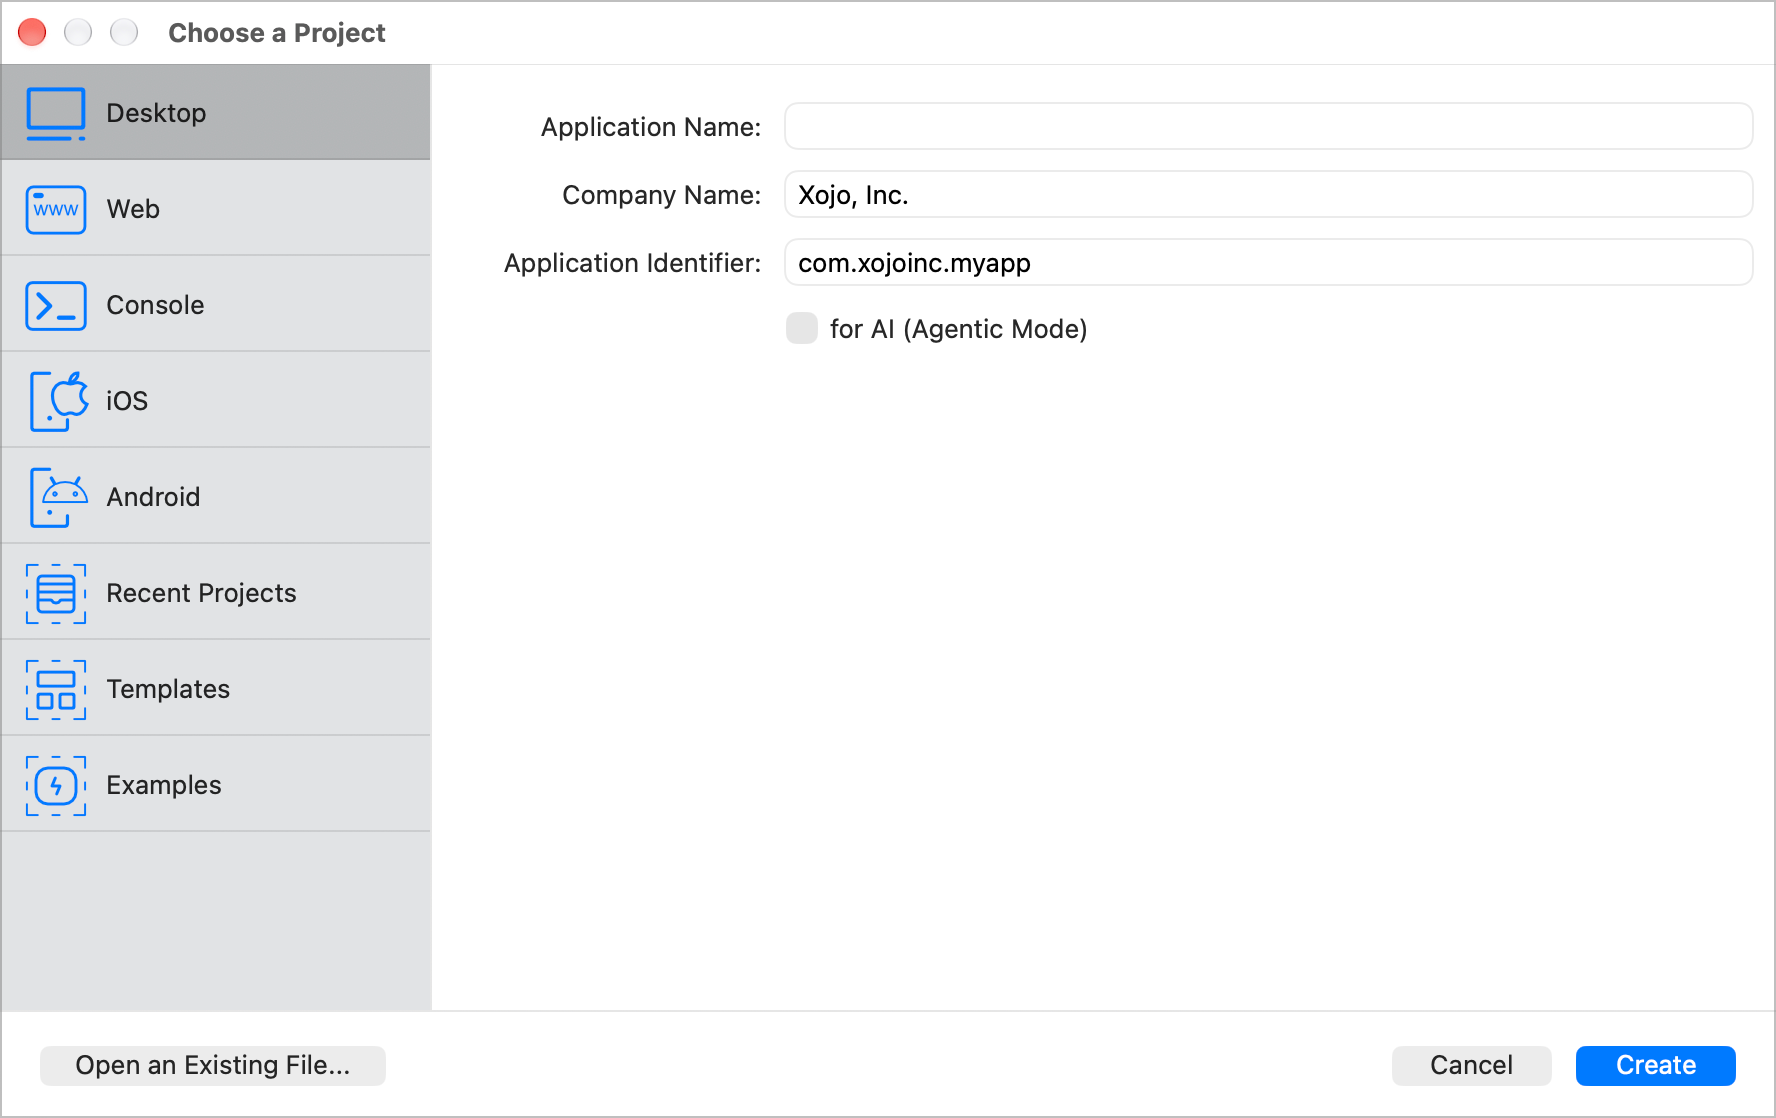The image size is (1776, 1118).
Task: Click the "Templates" label in sidebar
Action: pos(168,689)
